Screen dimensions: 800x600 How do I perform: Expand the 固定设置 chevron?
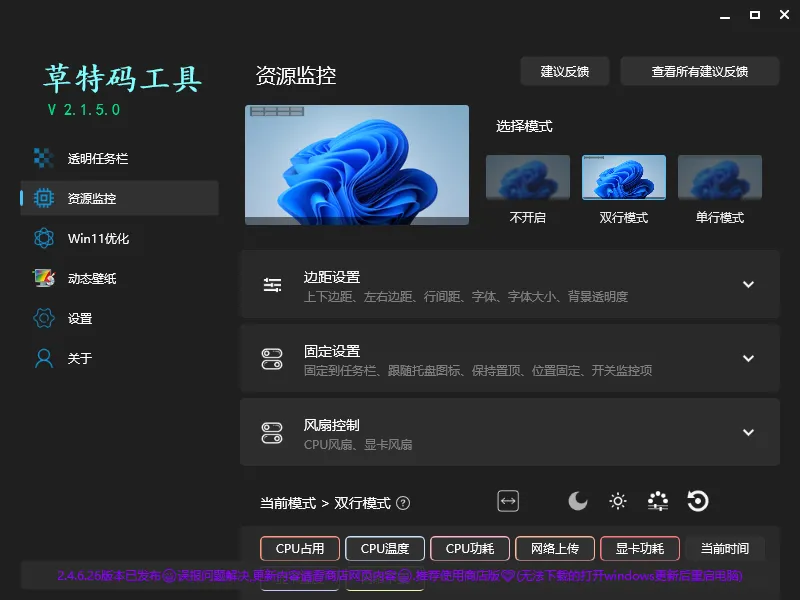coord(748,359)
